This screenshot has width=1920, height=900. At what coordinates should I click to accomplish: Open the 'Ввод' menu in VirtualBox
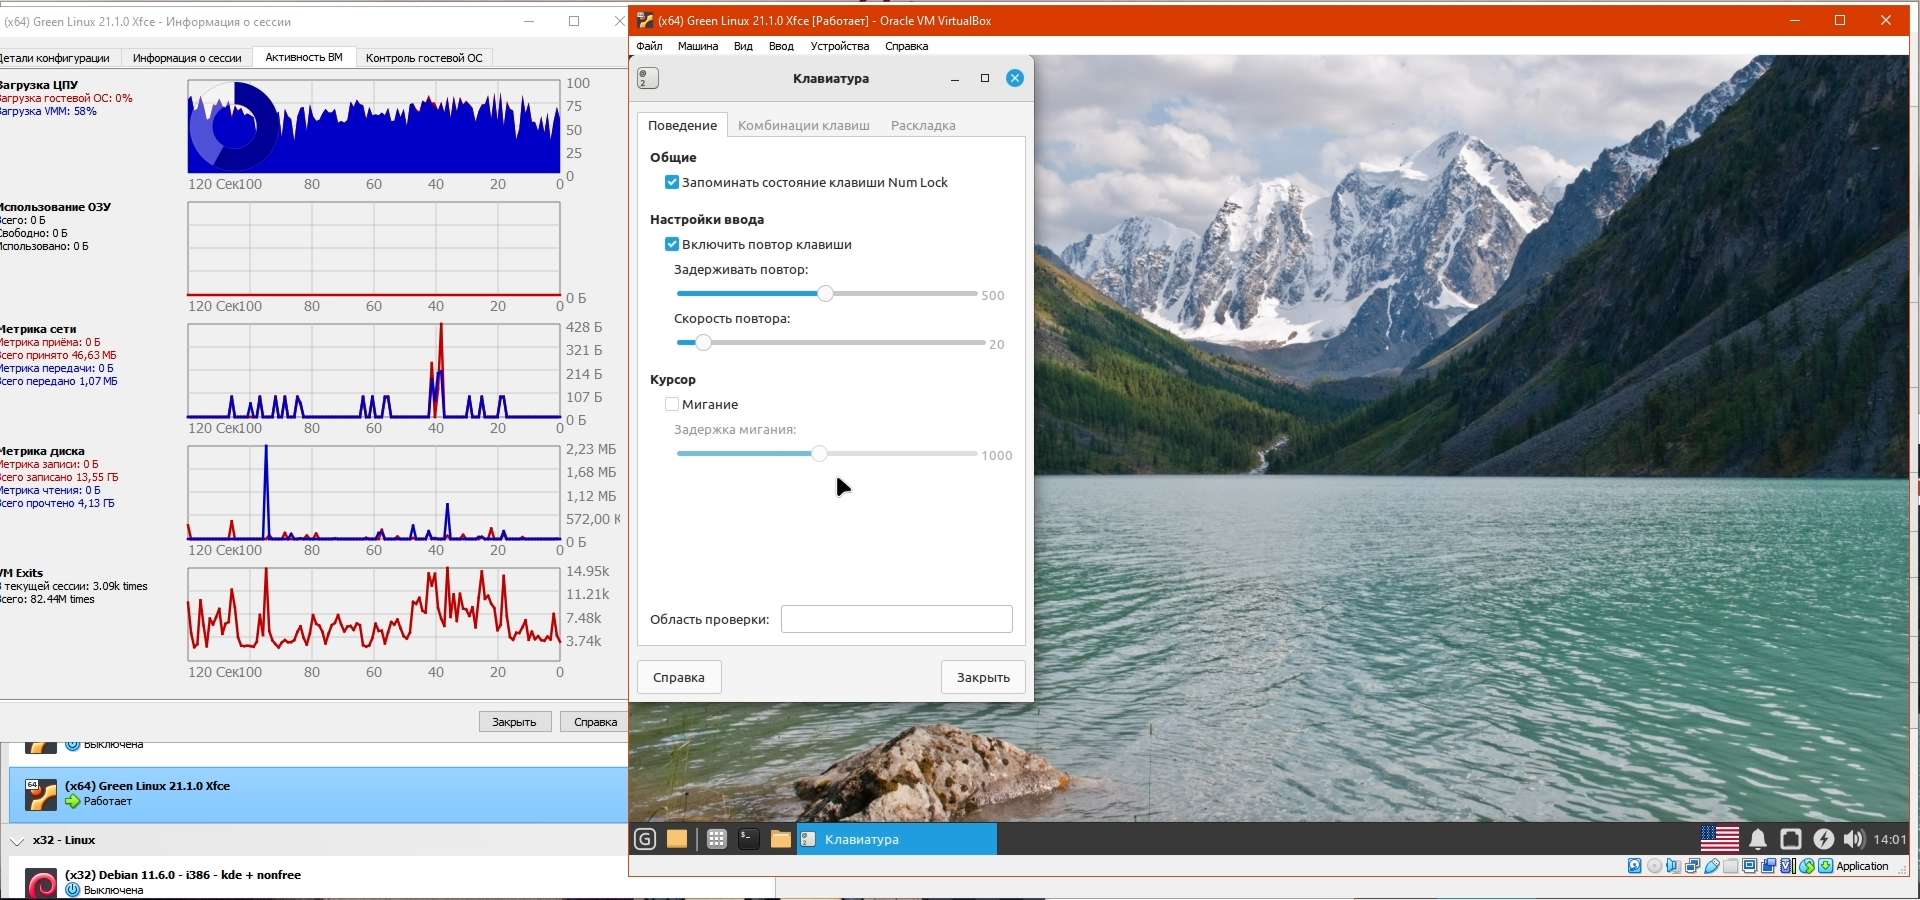(x=781, y=46)
